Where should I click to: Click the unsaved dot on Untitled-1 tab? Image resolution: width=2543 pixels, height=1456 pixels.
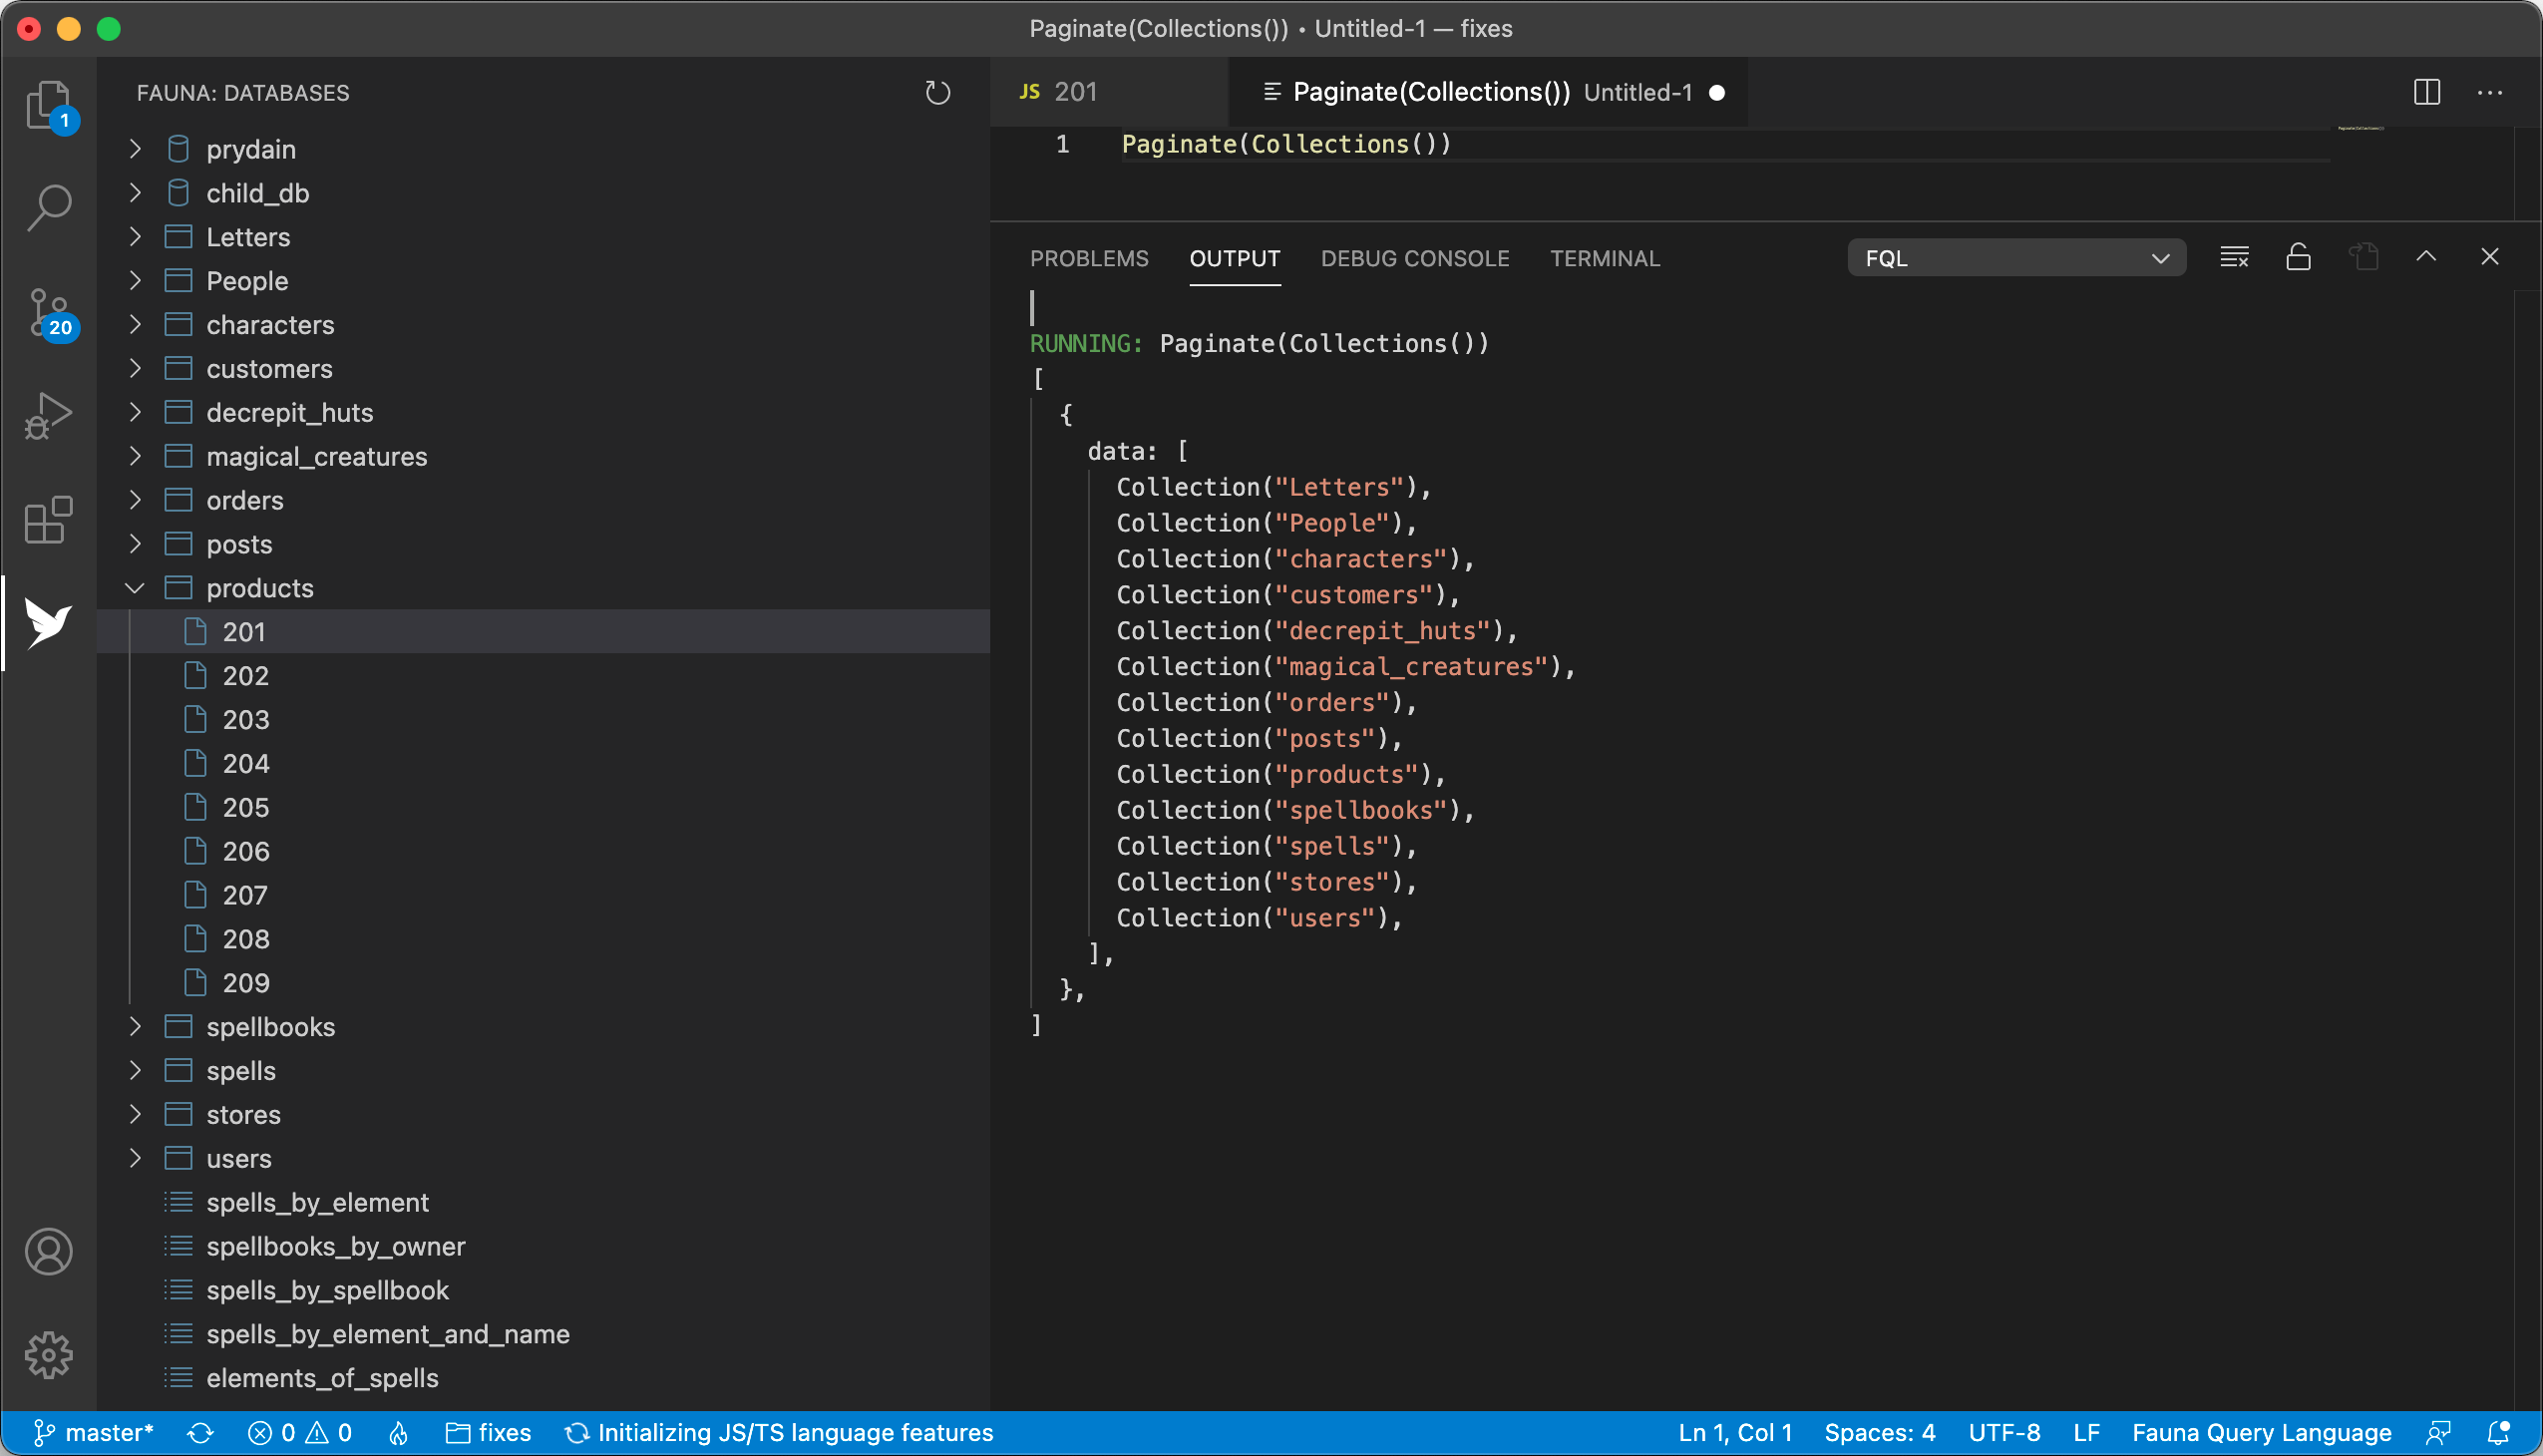pos(1717,92)
